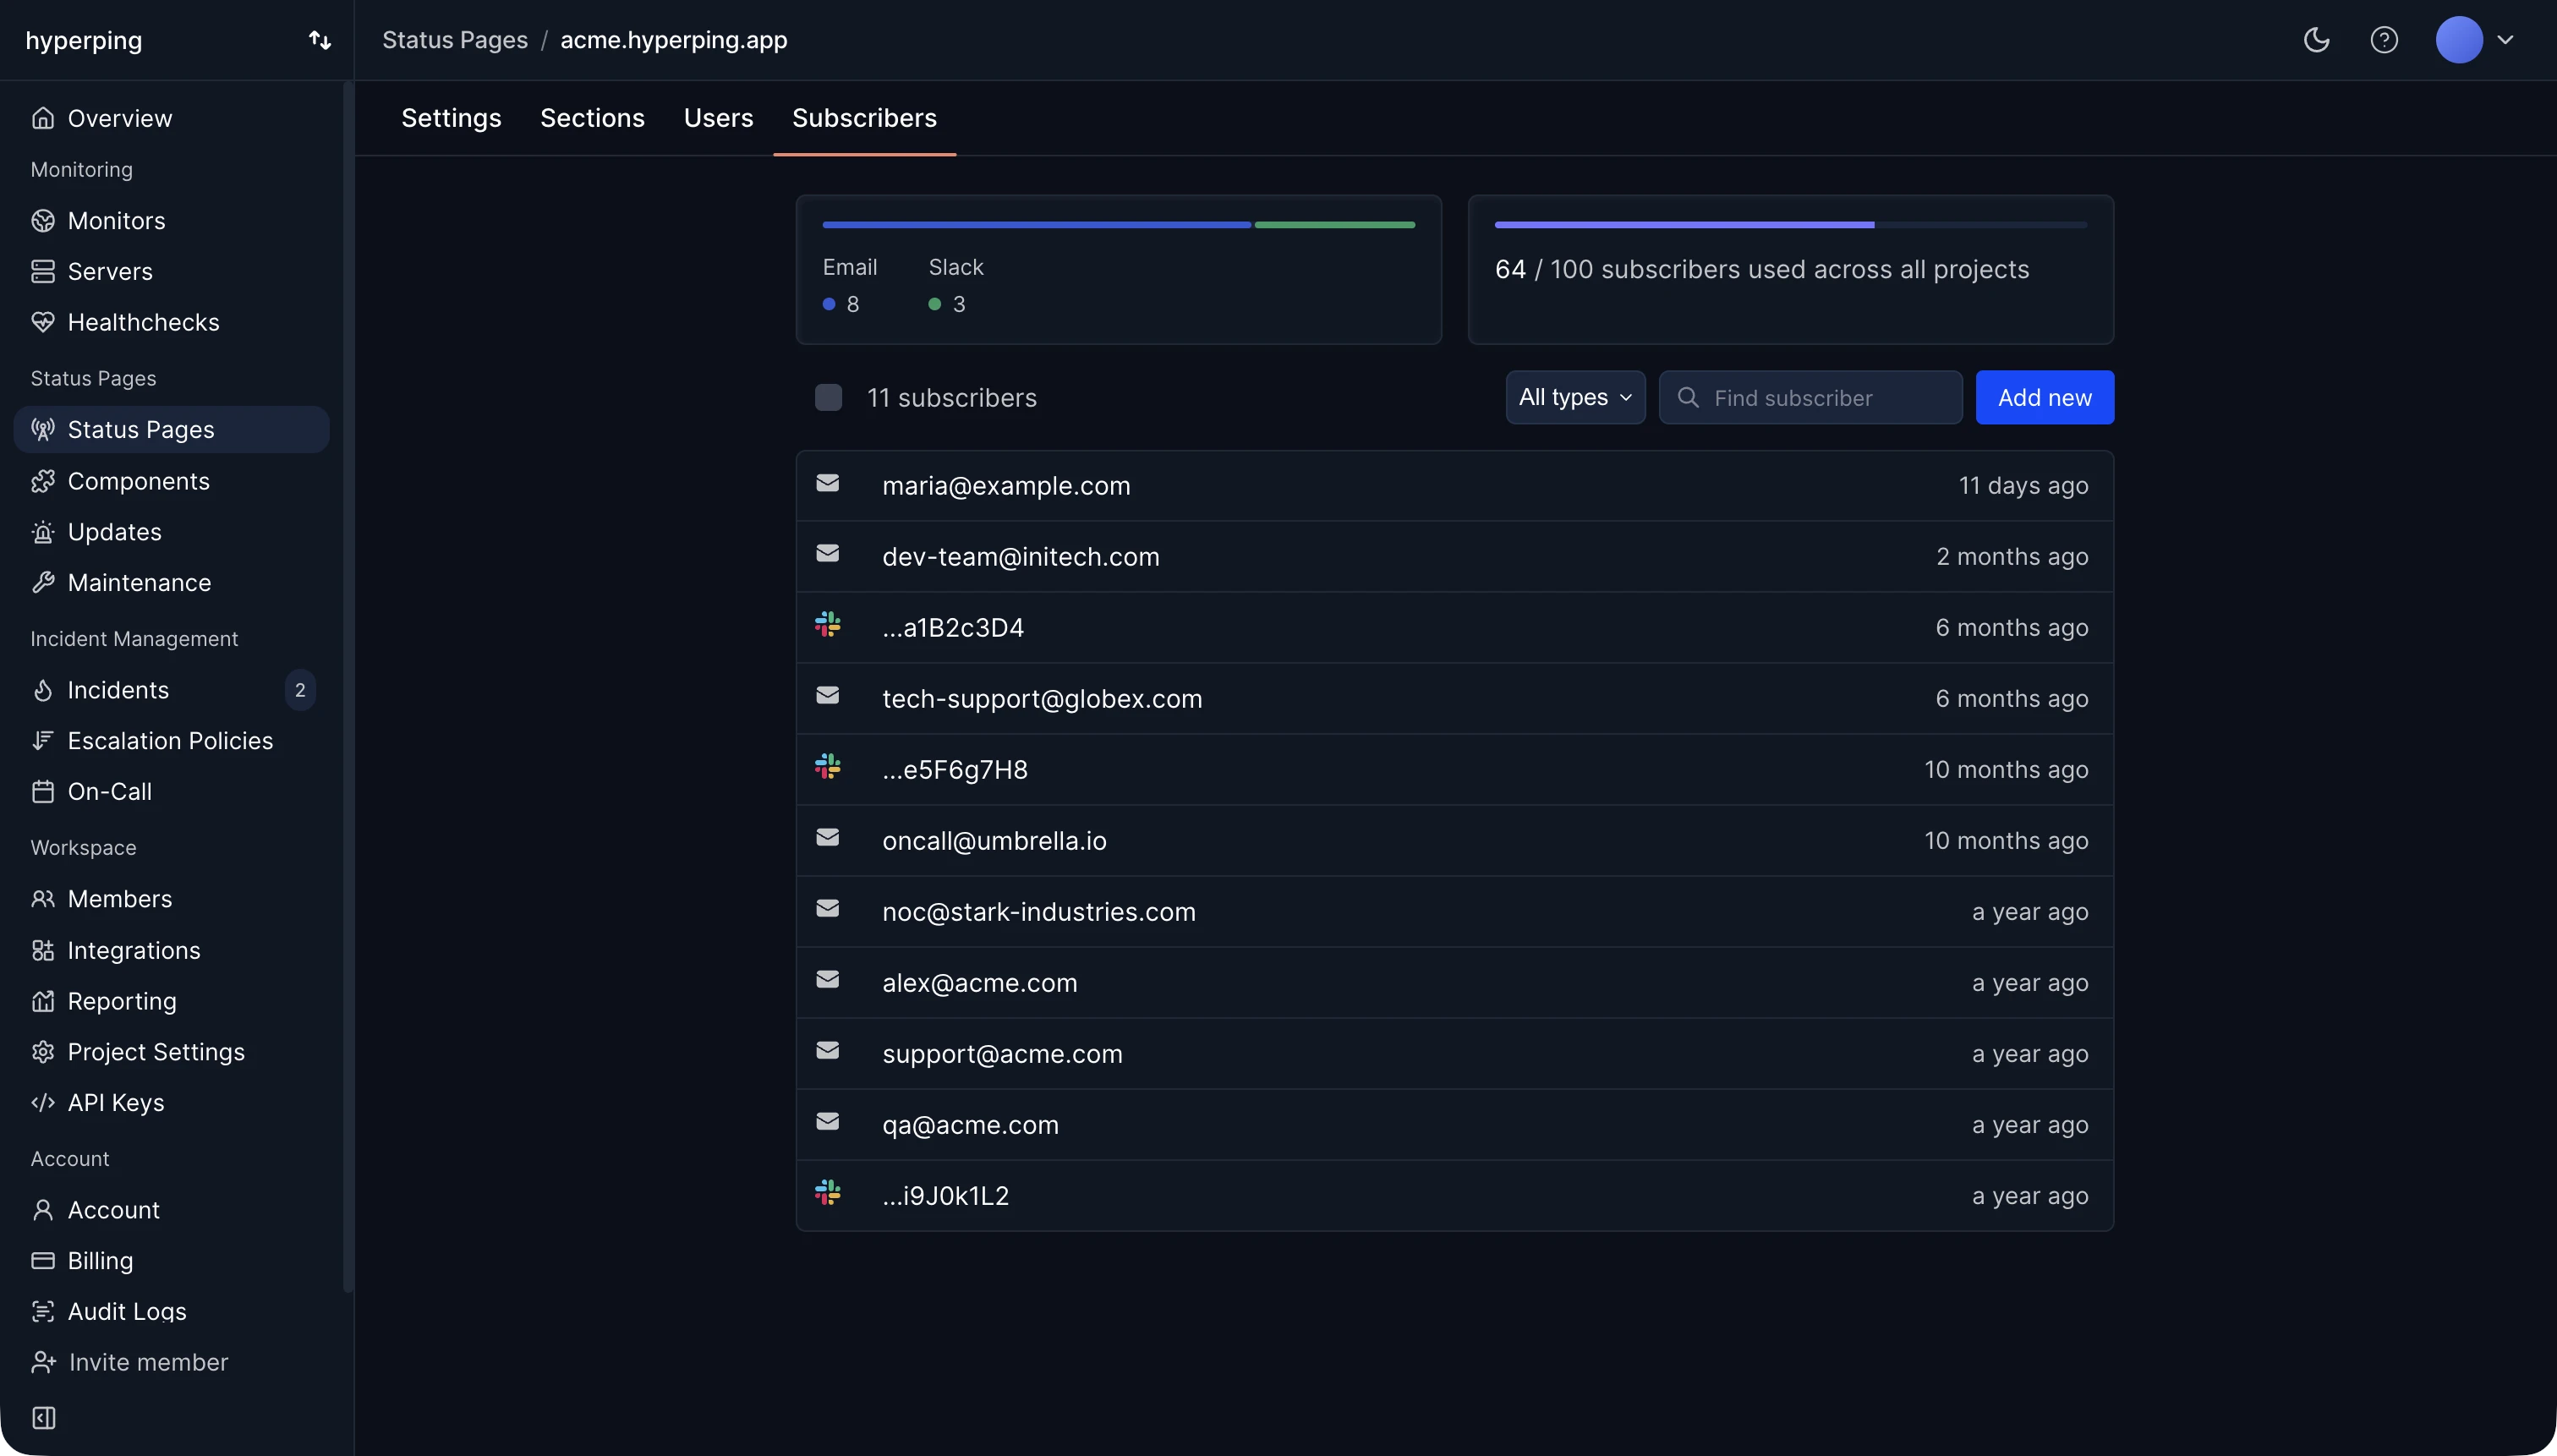Click the On-Call calendar icon
This screenshot has width=2557, height=1456.
pos(42,791)
